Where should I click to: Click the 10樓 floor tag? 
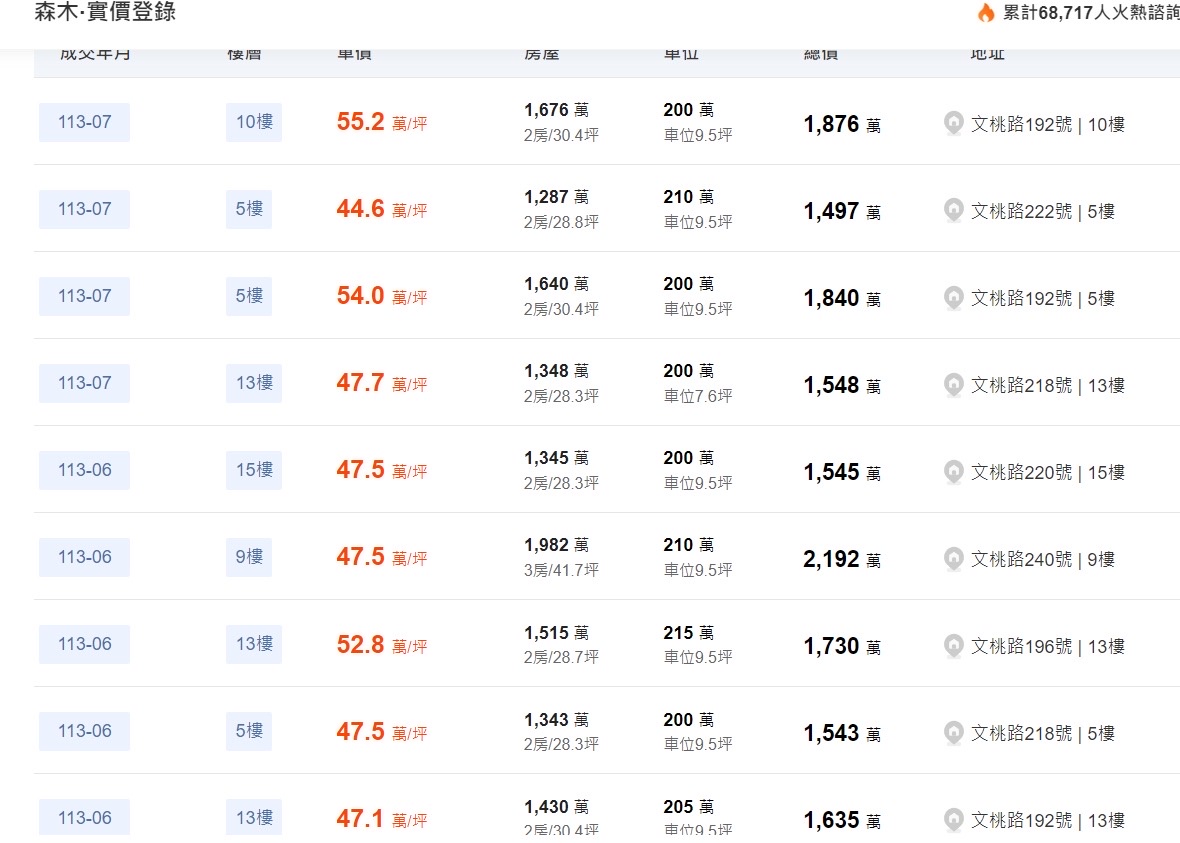click(254, 123)
